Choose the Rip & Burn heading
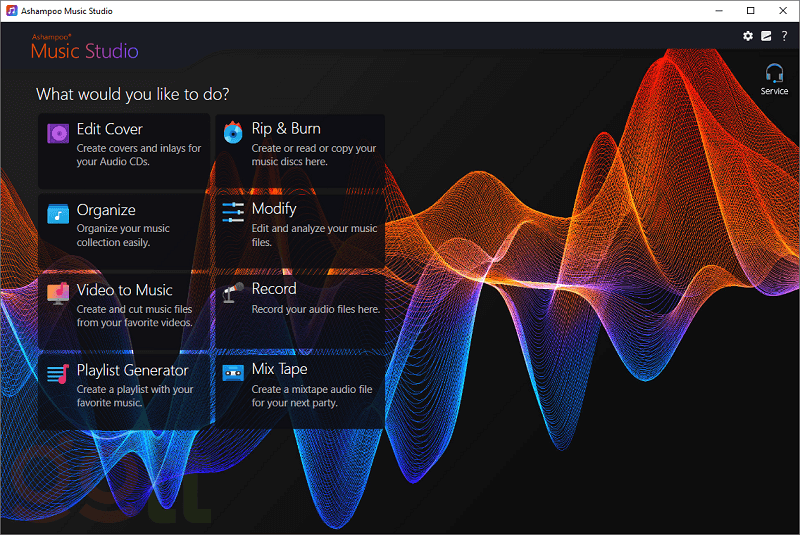Image resolution: width=800 pixels, height=535 pixels. point(286,129)
